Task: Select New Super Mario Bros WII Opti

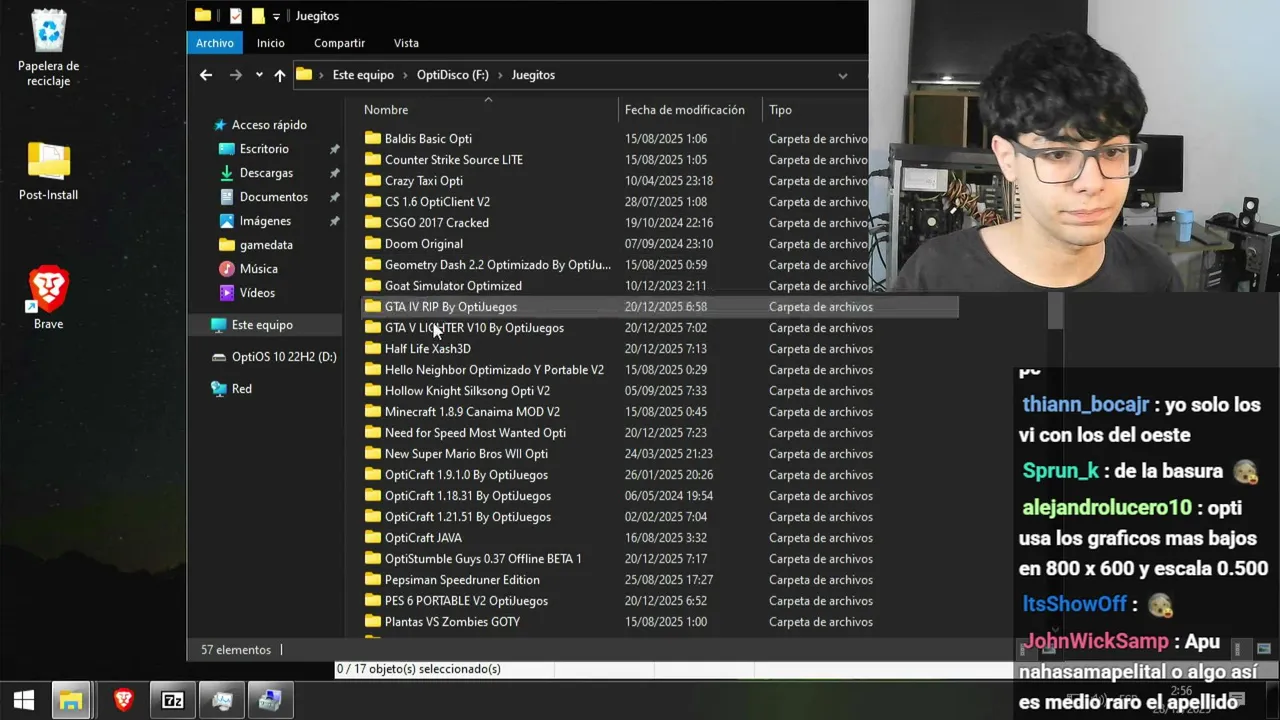Action: 466,454
